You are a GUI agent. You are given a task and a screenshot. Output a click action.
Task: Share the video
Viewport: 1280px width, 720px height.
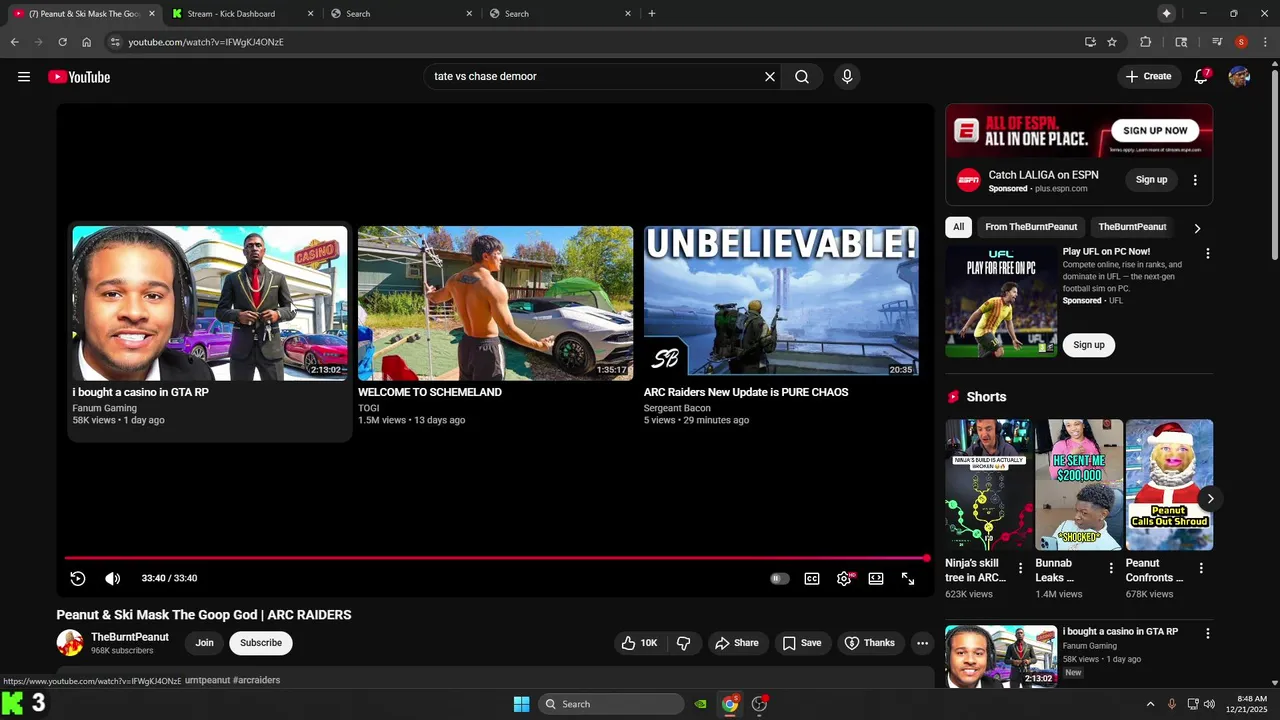tap(737, 643)
